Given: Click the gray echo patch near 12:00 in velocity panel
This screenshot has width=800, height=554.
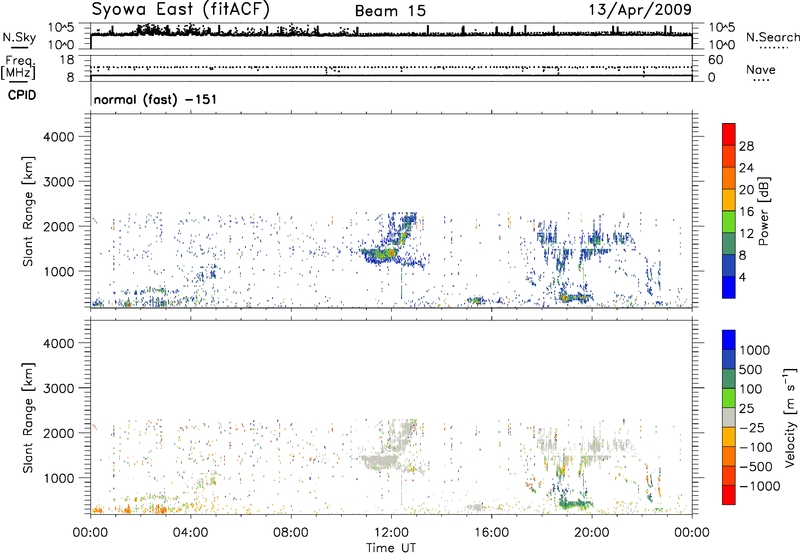Looking at the screenshot, I should pos(380,462).
